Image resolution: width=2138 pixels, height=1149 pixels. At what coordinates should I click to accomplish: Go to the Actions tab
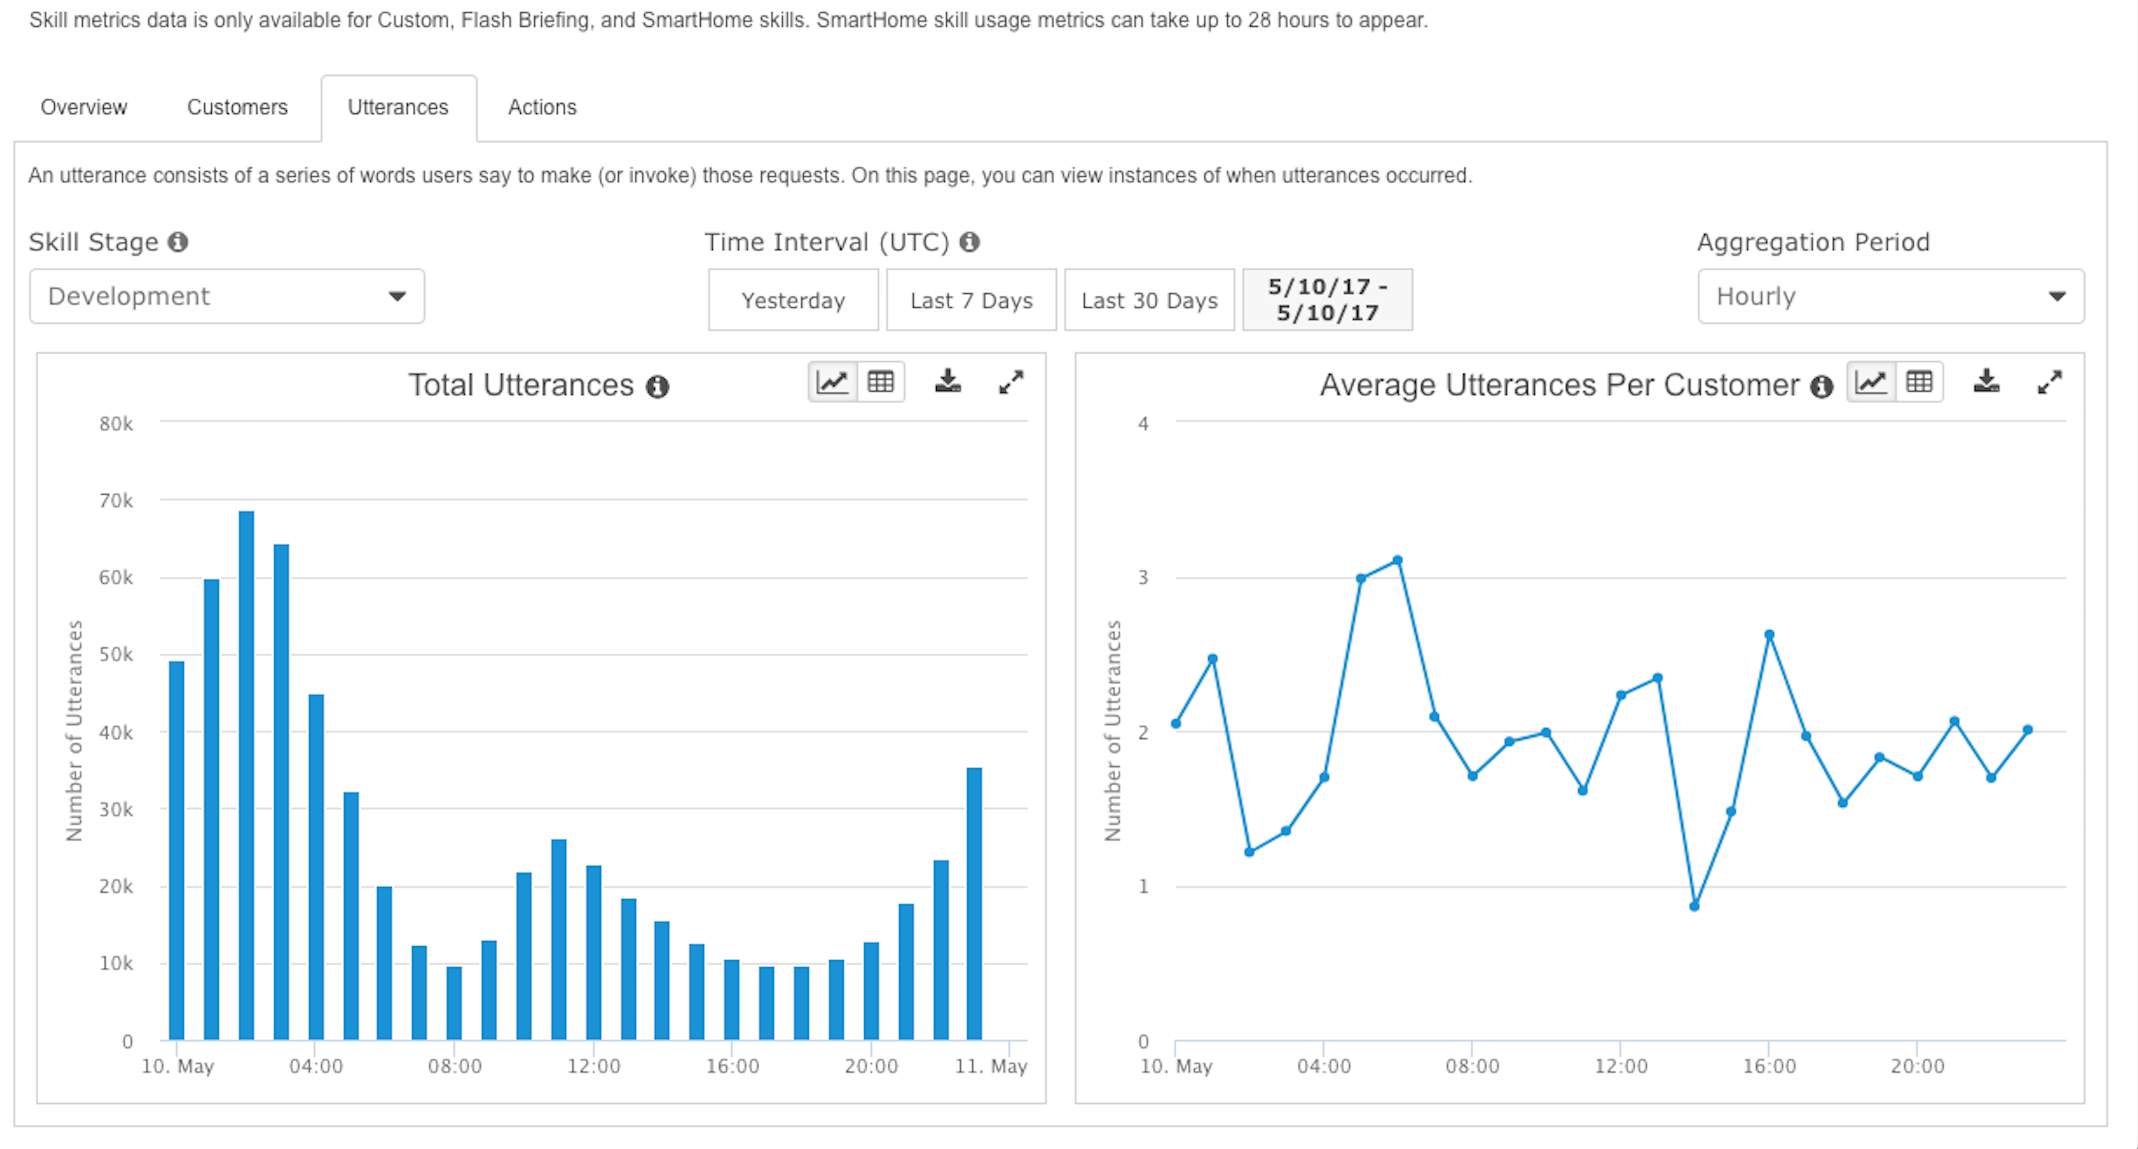[x=542, y=107]
